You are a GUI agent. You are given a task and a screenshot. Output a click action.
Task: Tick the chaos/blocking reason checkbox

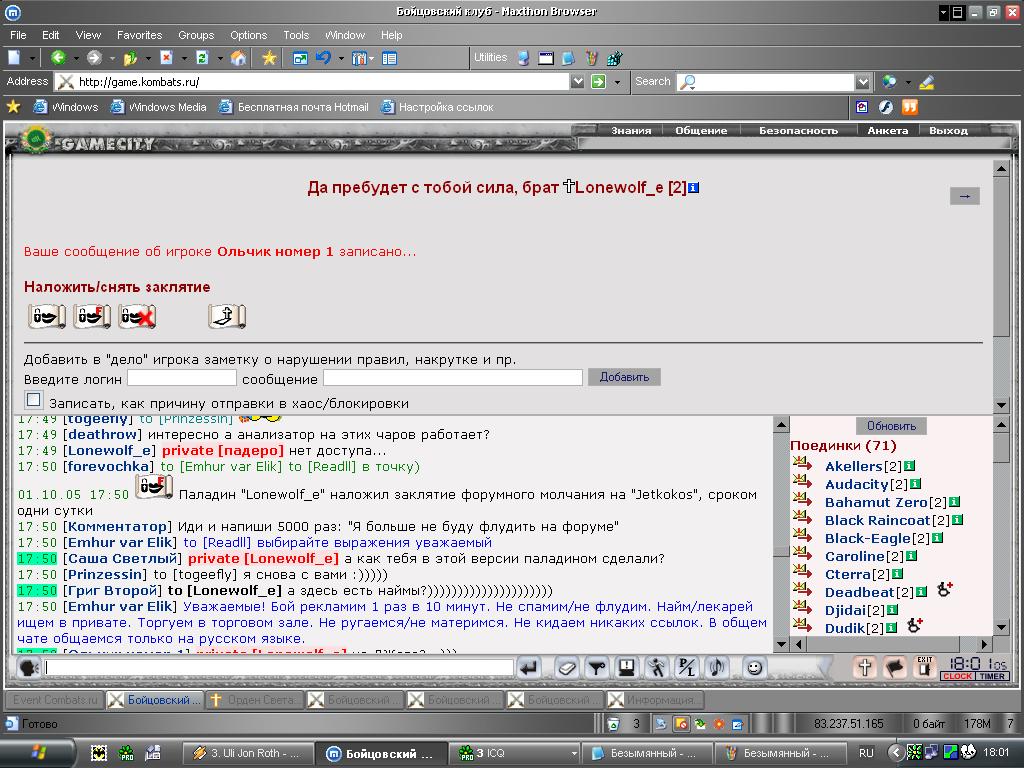(33, 400)
